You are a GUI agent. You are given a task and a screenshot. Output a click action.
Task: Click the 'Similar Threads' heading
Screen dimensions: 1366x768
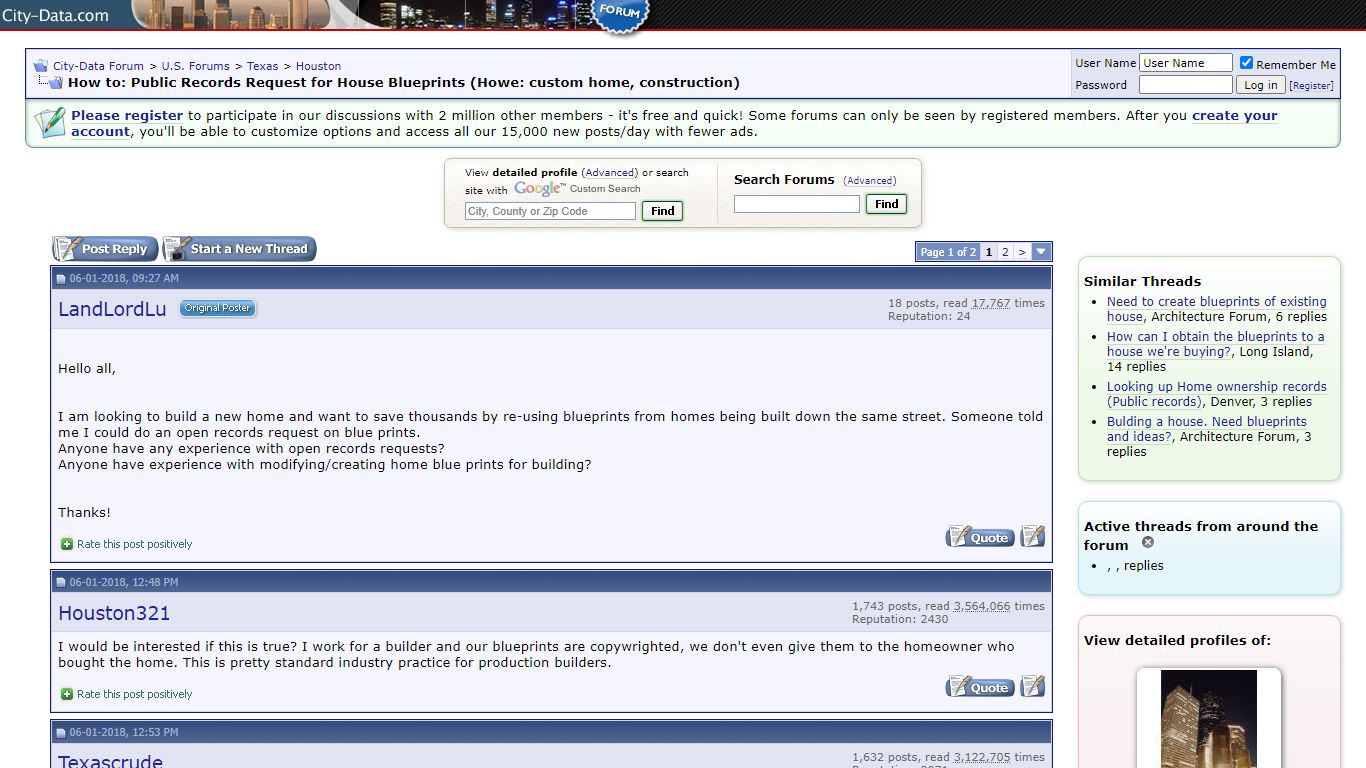coord(1142,282)
